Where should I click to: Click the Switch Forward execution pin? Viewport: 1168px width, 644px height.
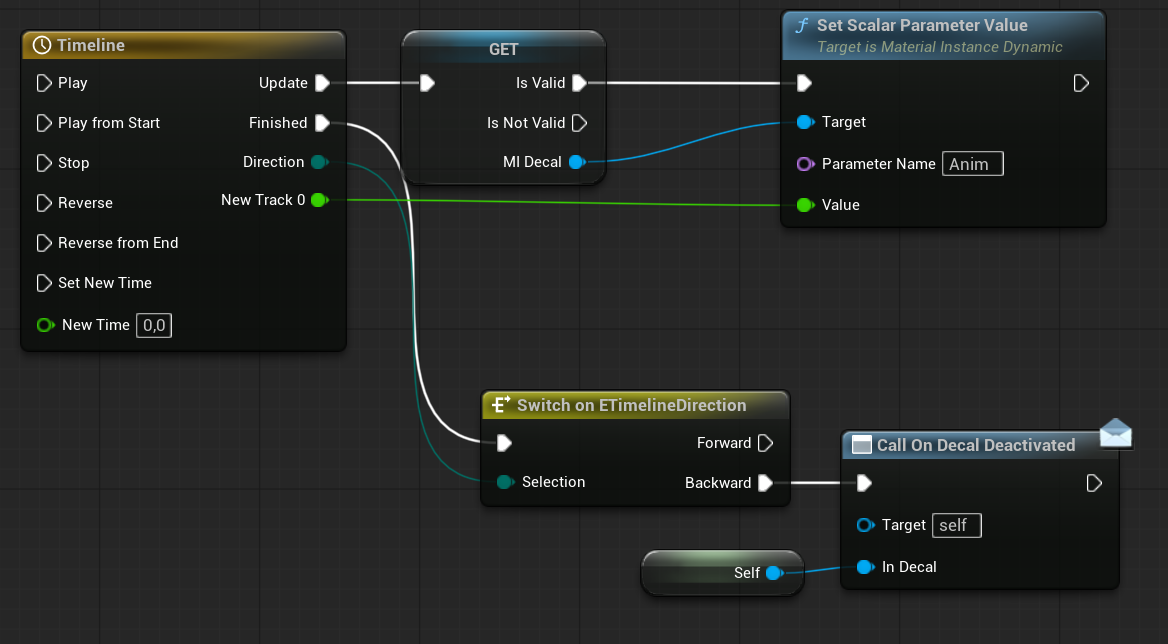765,443
